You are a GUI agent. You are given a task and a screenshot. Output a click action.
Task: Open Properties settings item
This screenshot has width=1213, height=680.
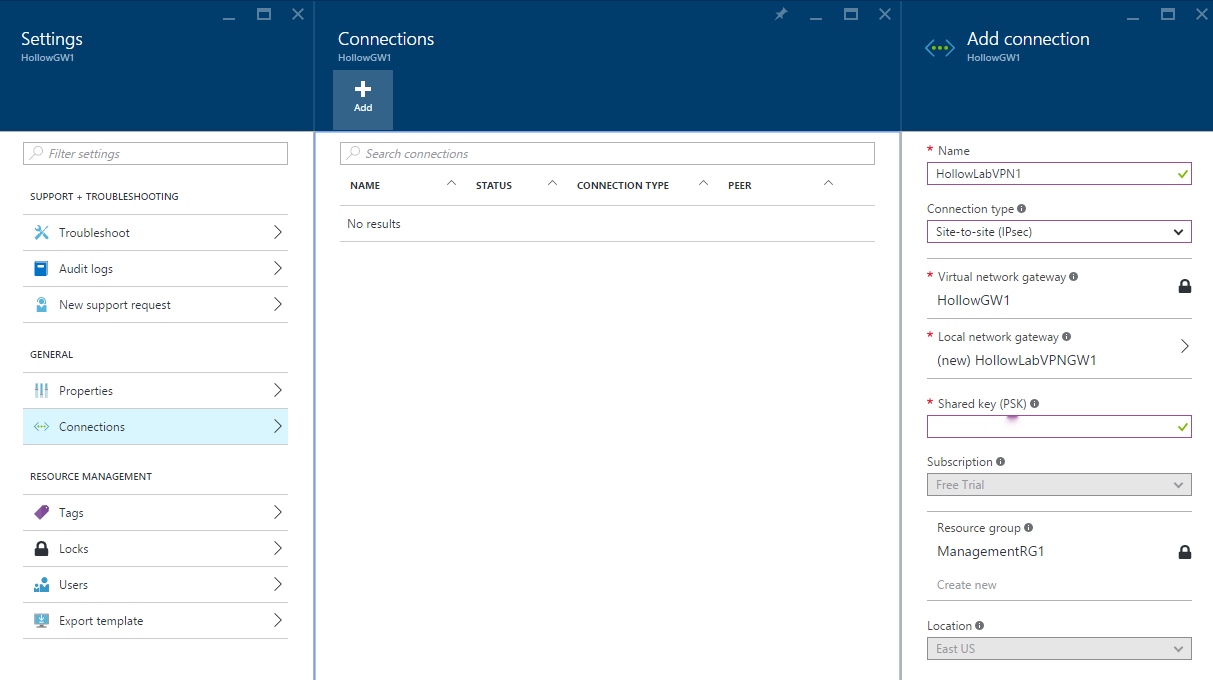tap(155, 390)
